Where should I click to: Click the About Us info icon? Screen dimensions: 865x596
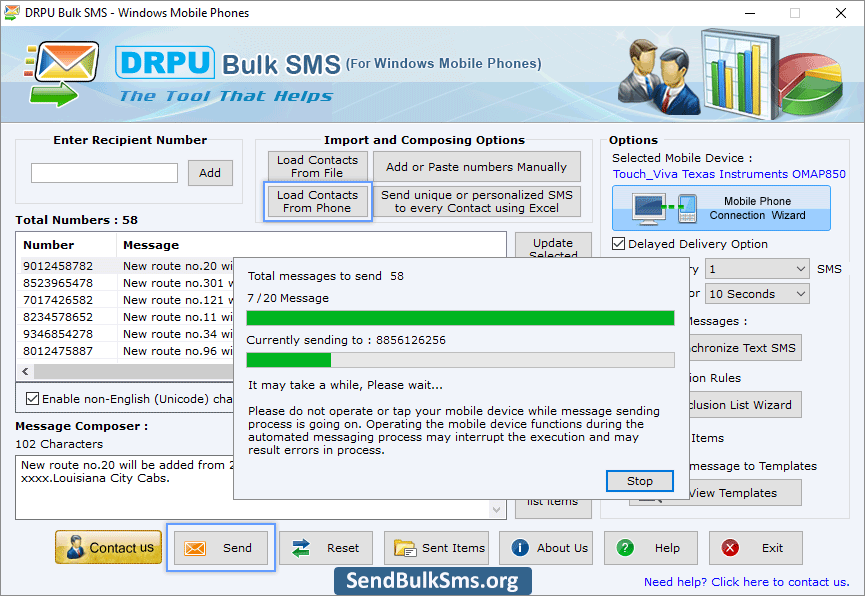click(x=520, y=547)
